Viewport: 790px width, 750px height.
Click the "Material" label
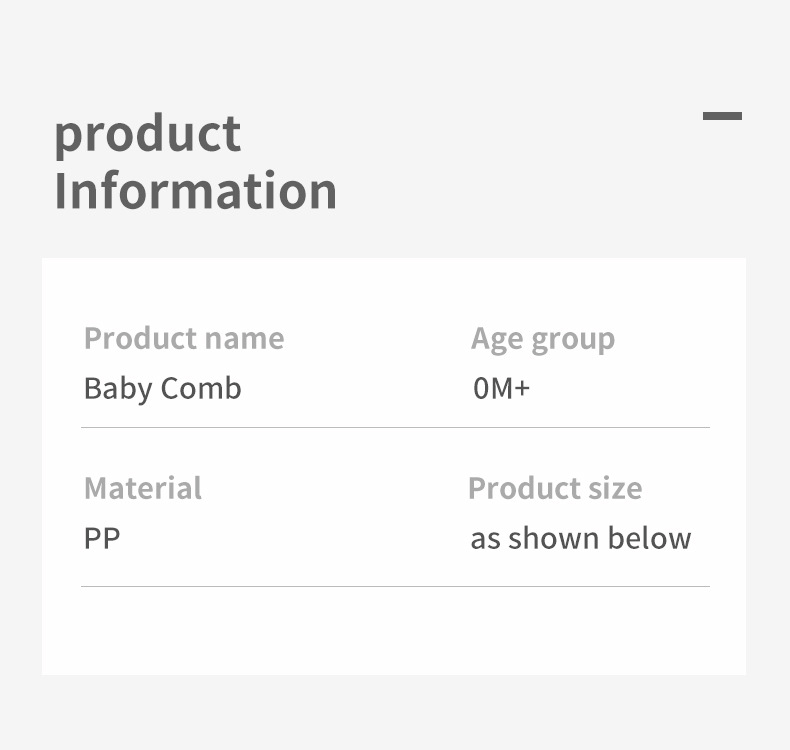point(142,488)
